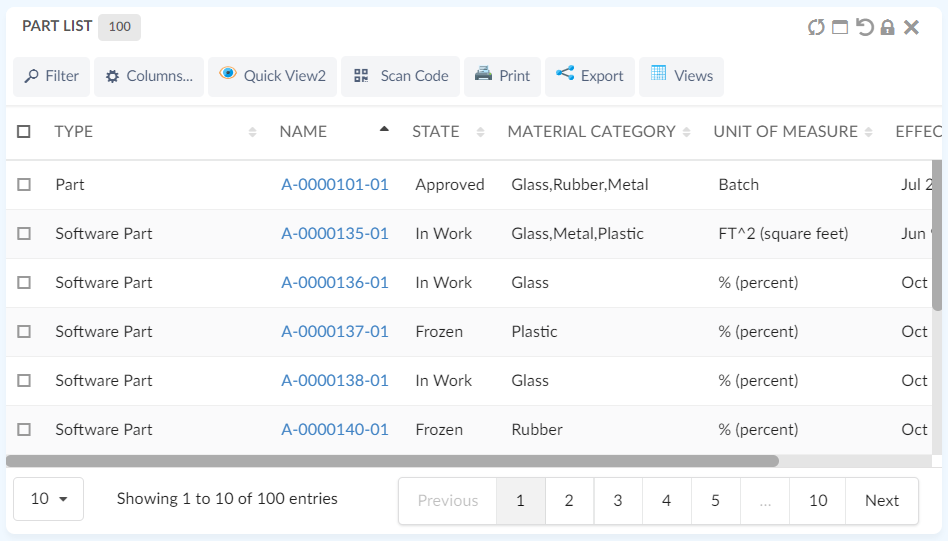
Task: Select checkbox for row A-0000137-01
Action: 24,331
